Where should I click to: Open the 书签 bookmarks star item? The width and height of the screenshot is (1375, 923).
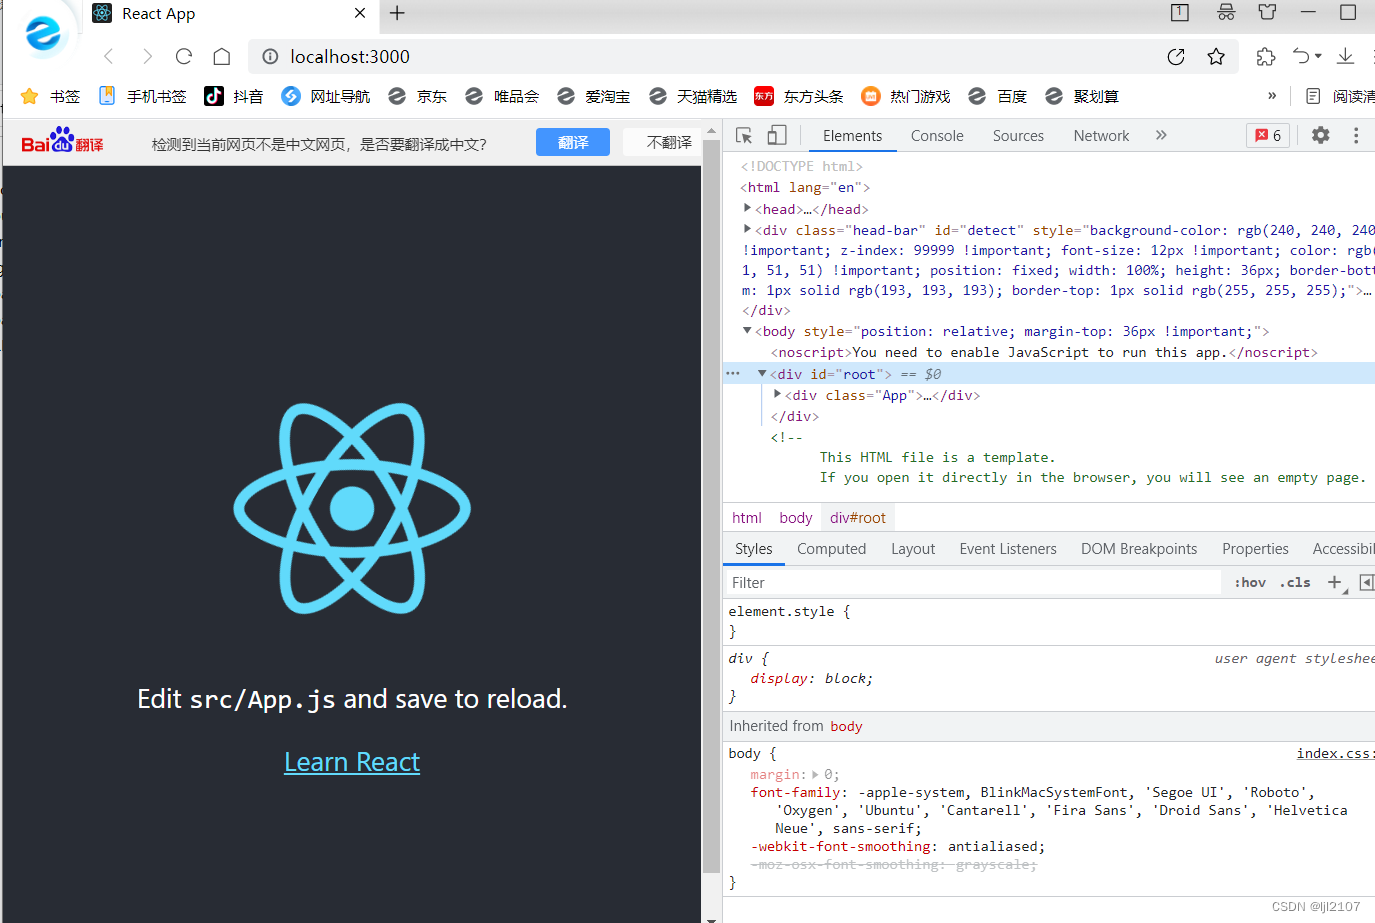[50, 96]
